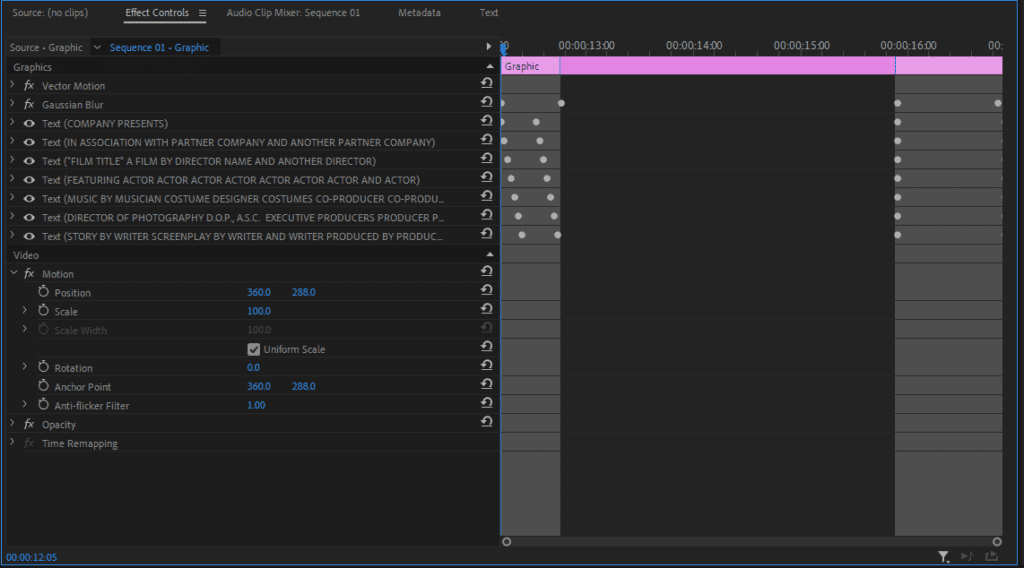
Task: Reset the COMPANY PRESENTS text layer
Action: pyautogui.click(x=487, y=121)
